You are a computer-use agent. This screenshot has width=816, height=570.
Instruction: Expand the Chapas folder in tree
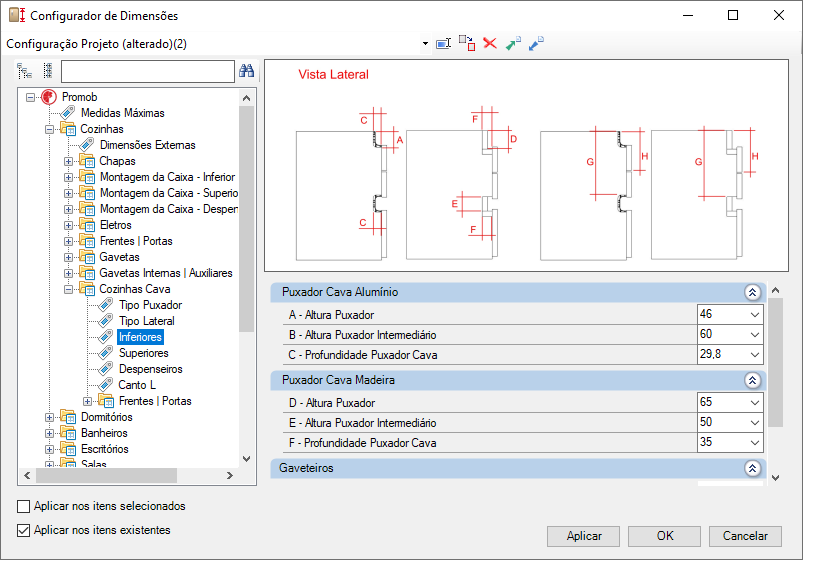coord(68,161)
